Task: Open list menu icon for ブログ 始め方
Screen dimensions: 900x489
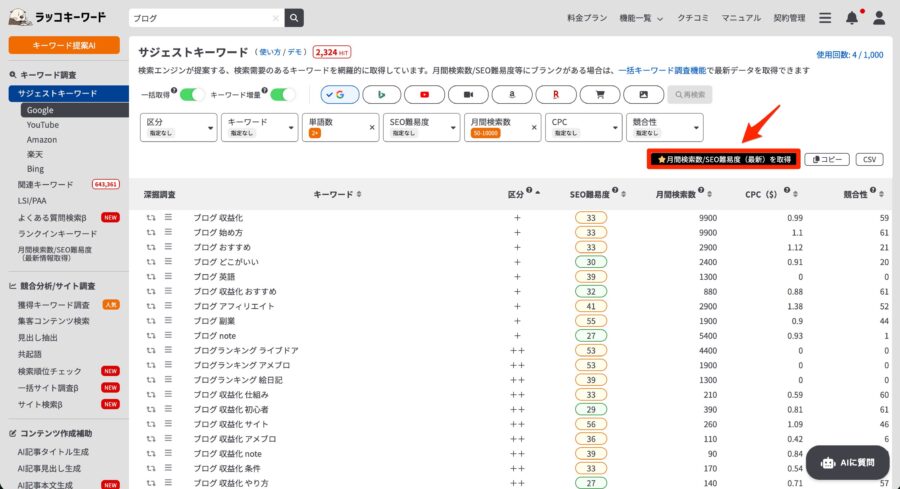Action: [168, 232]
